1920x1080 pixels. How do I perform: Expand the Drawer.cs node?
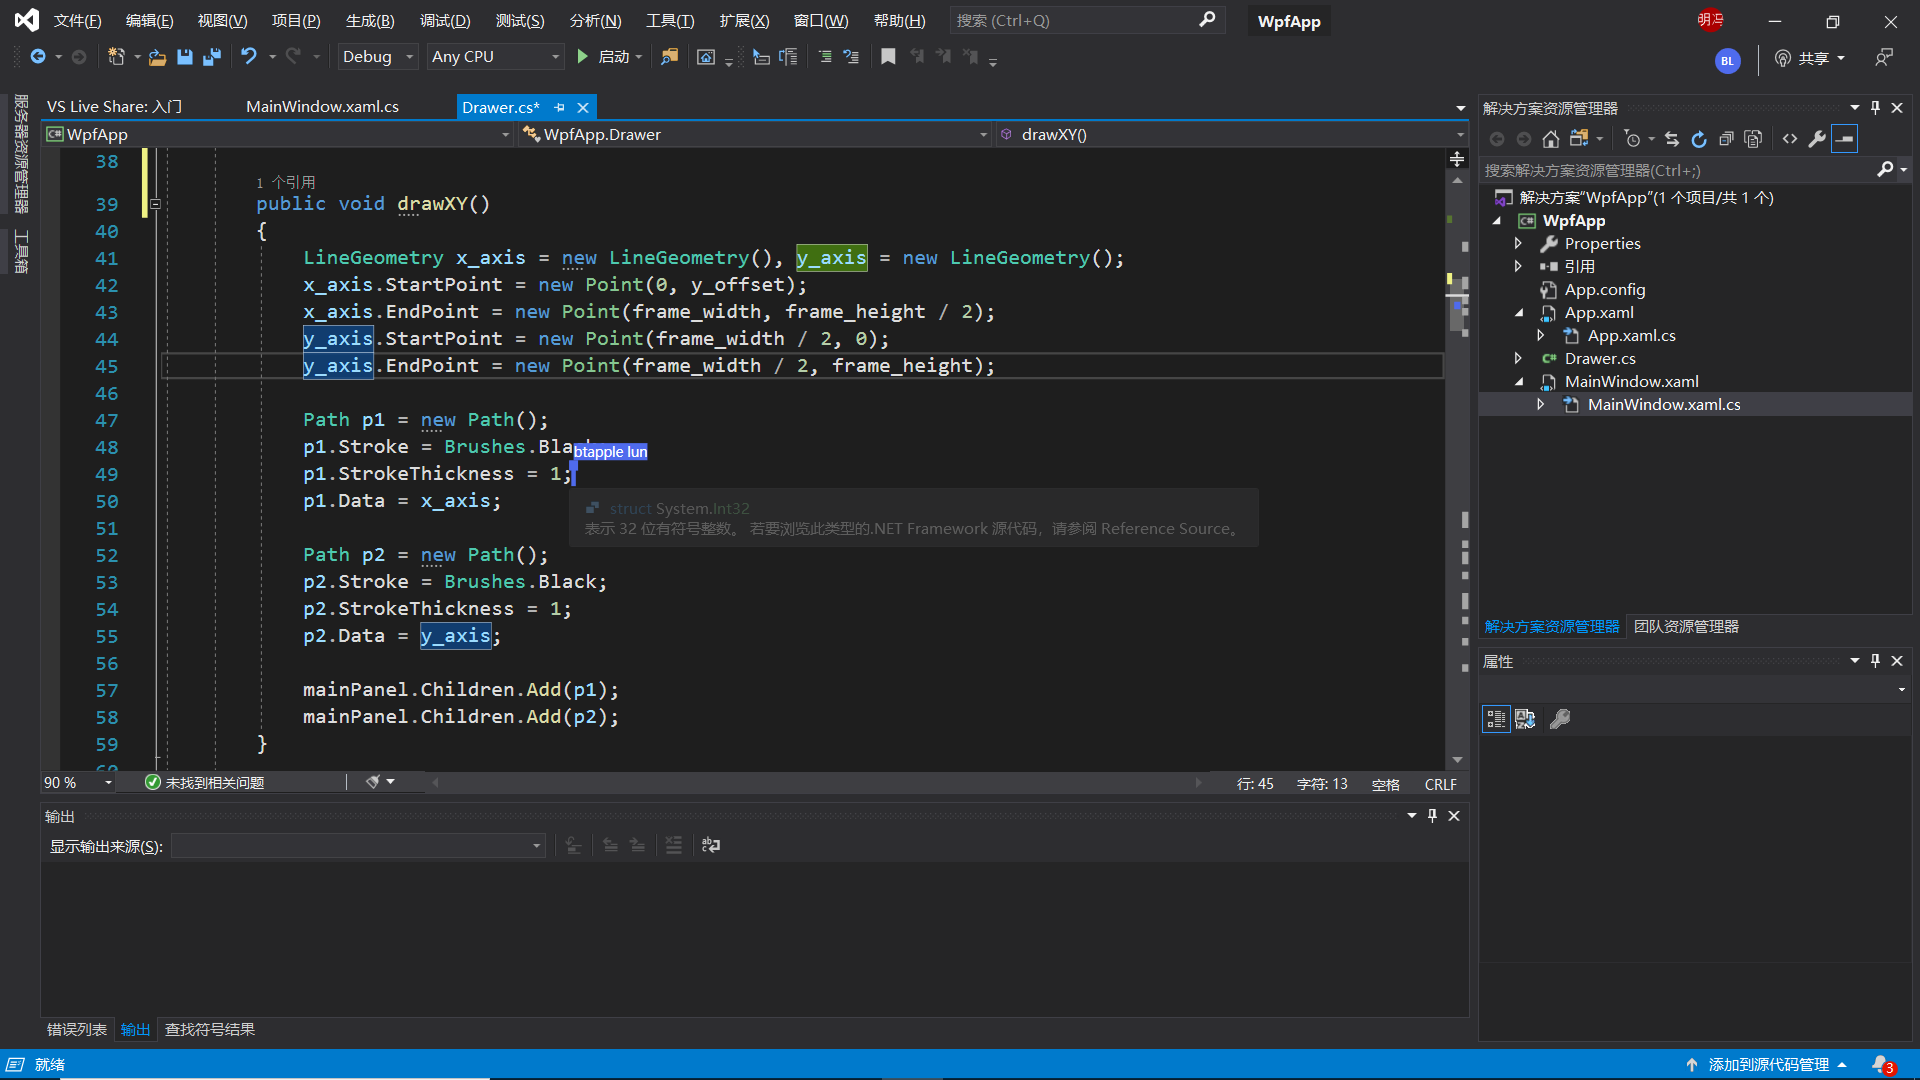click(1518, 358)
